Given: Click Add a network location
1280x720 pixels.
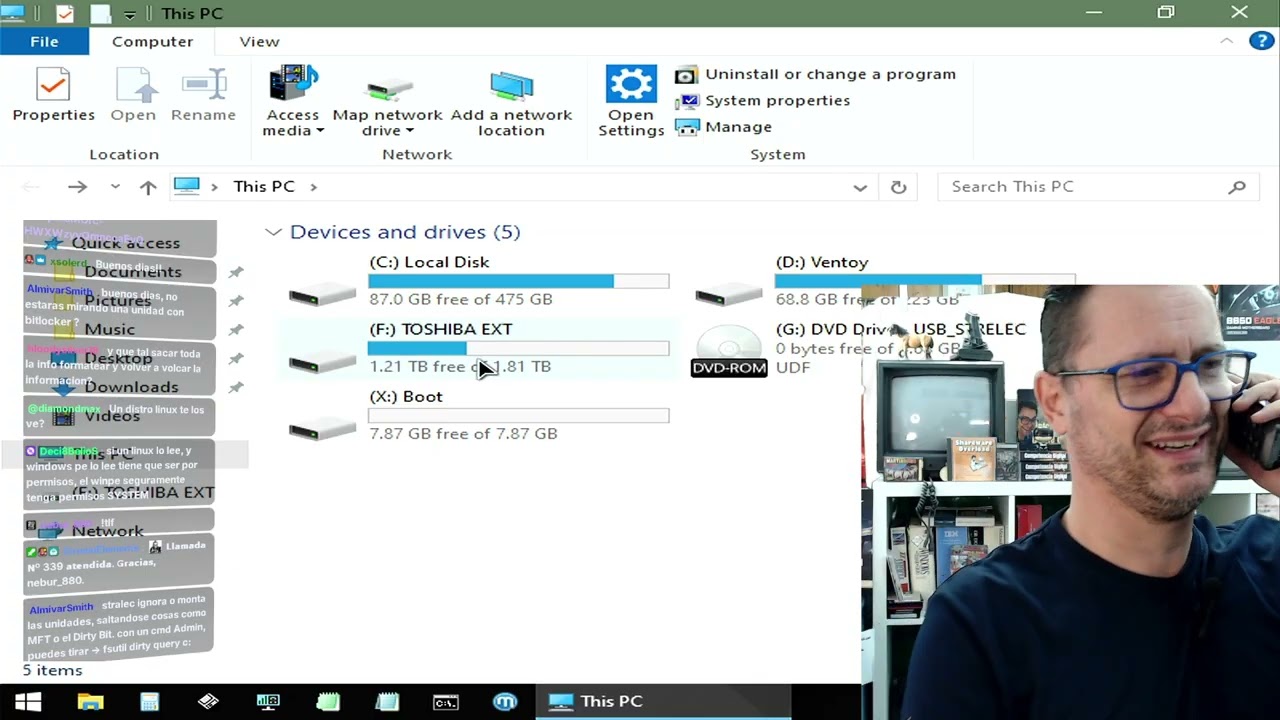Looking at the screenshot, I should pyautogui.click(x=511, y=101).
